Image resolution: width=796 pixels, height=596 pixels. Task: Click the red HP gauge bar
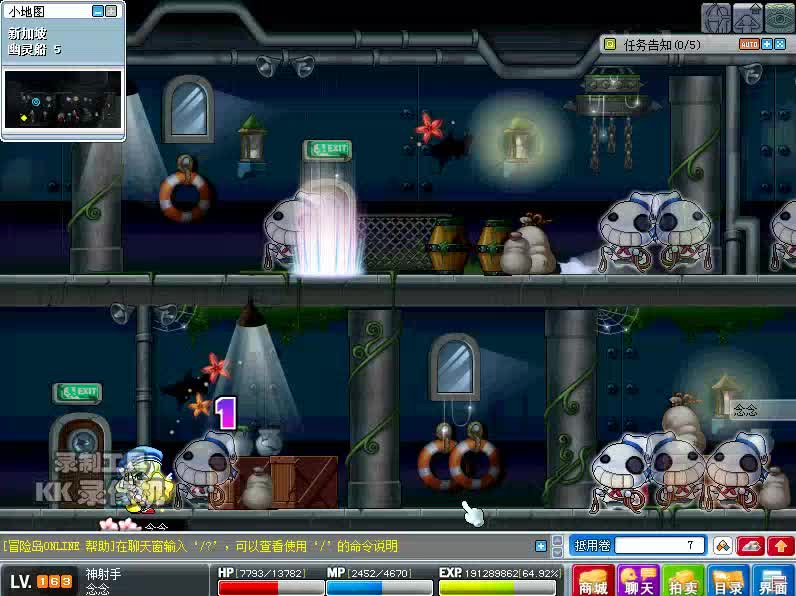tap(271, 588)
